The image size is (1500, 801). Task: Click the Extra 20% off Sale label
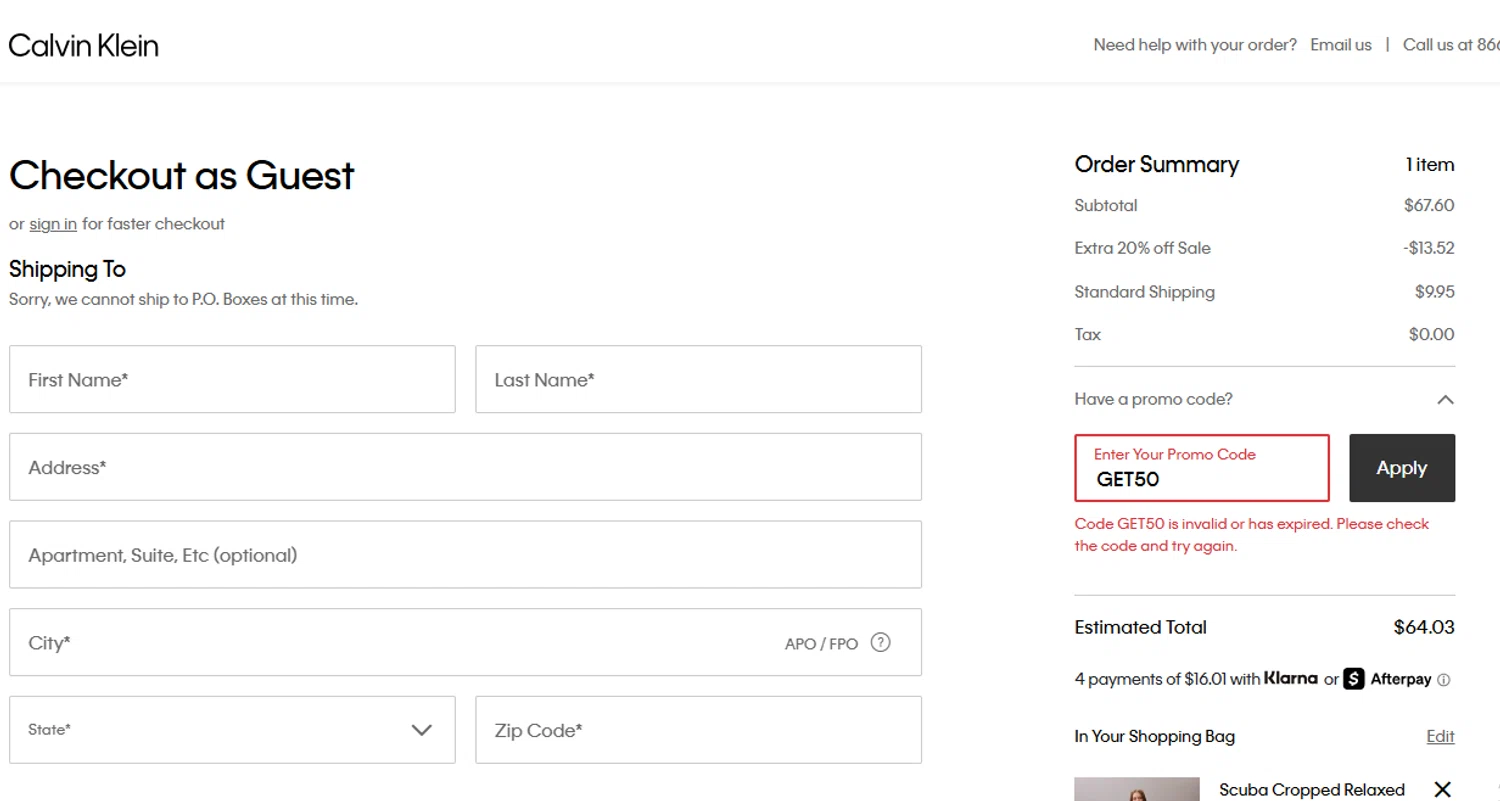click(x=1142, y=248)
